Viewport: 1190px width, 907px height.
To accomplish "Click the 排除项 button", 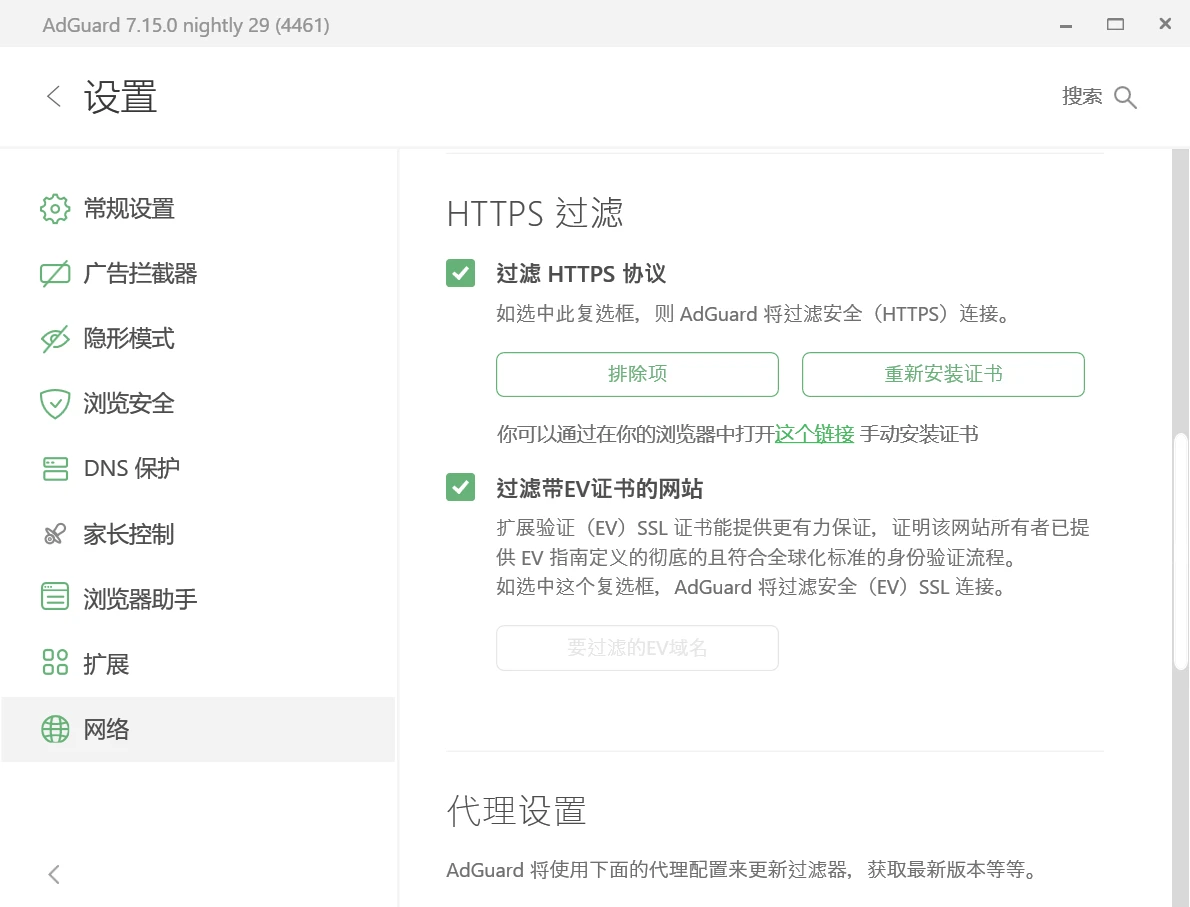I will tap(638, 374).
